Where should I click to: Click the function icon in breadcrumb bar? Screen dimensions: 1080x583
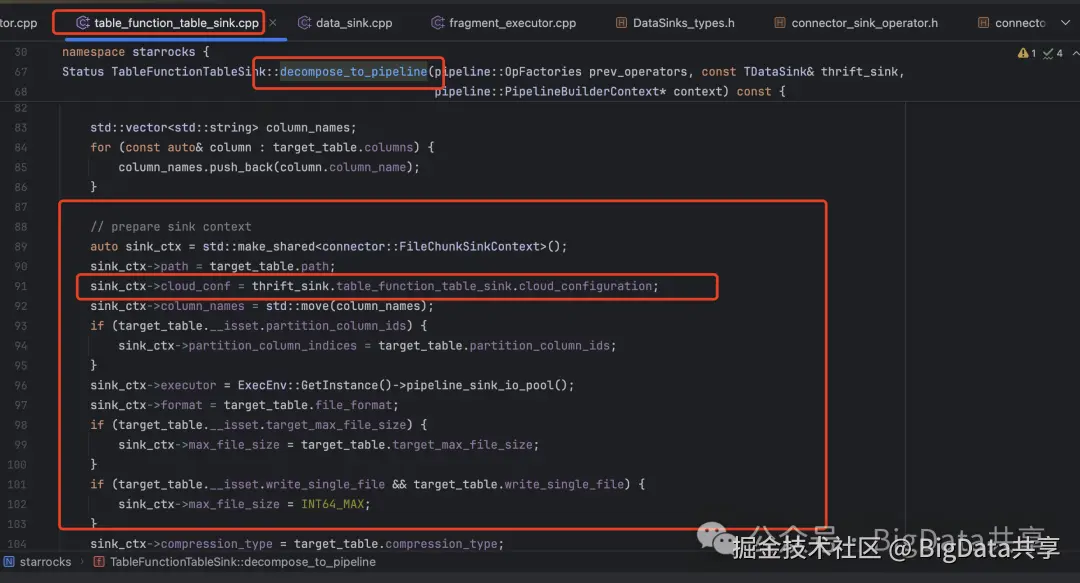pyautogui.click(x=98, y=562)
